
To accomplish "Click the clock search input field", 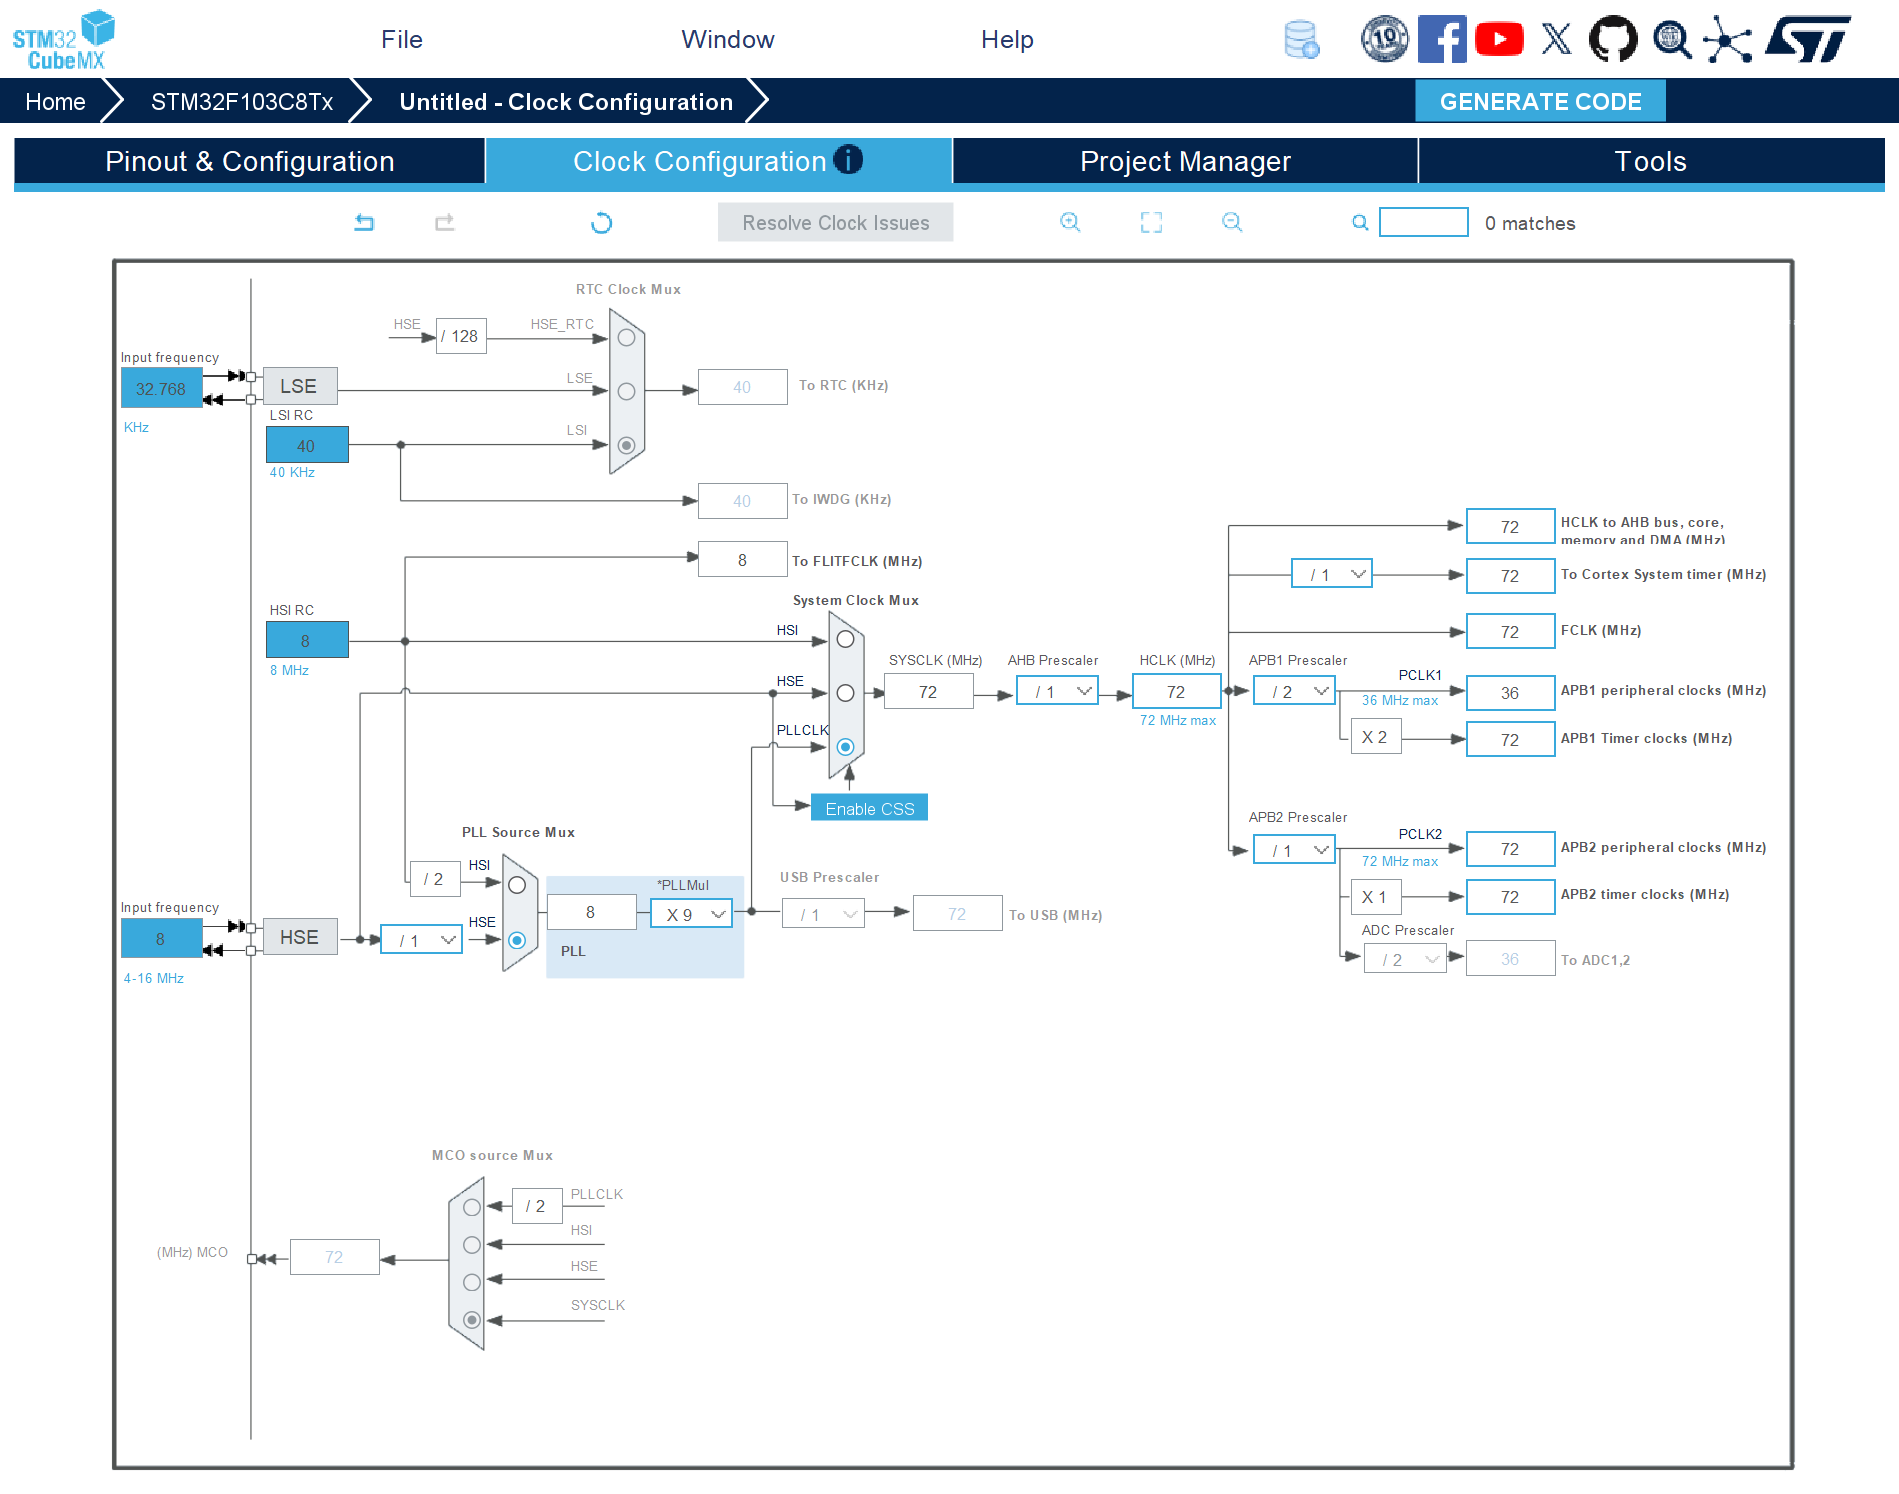I will click(1424, 222).
